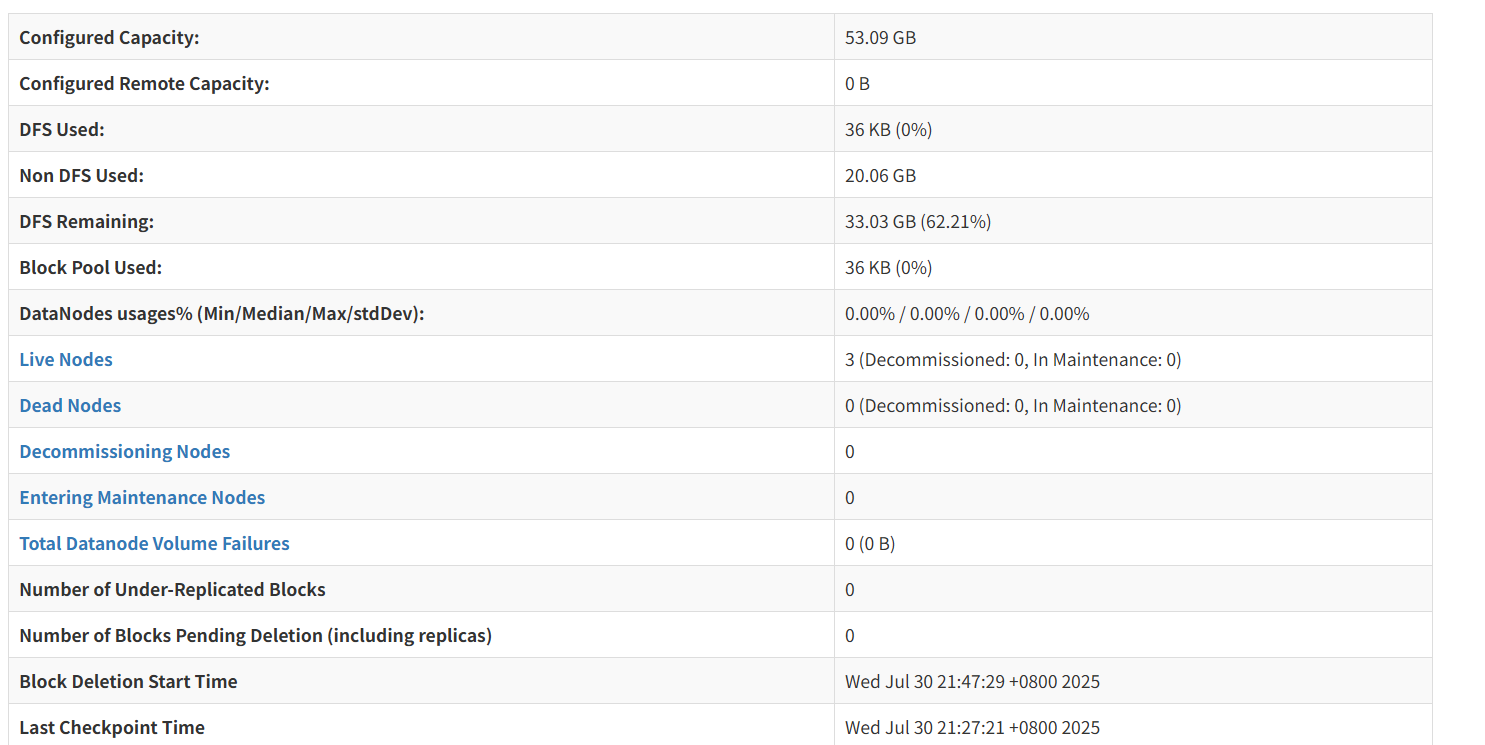
Task: Click the DFS Used label
Action: 62,130
